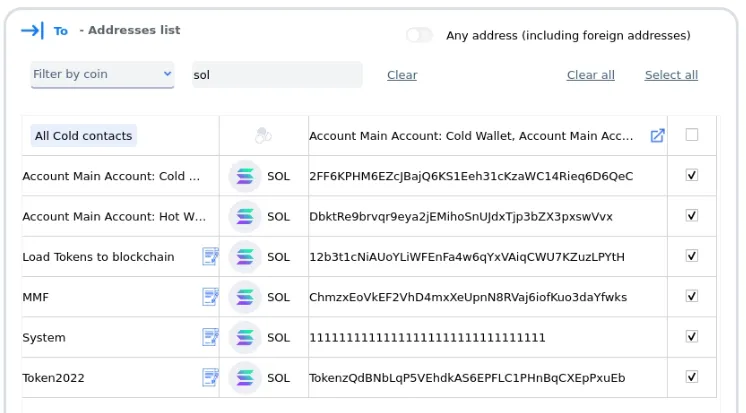Click edit note icon for Token2022
The width and height of the screenshot is (746, 413).
coord(210,378)
